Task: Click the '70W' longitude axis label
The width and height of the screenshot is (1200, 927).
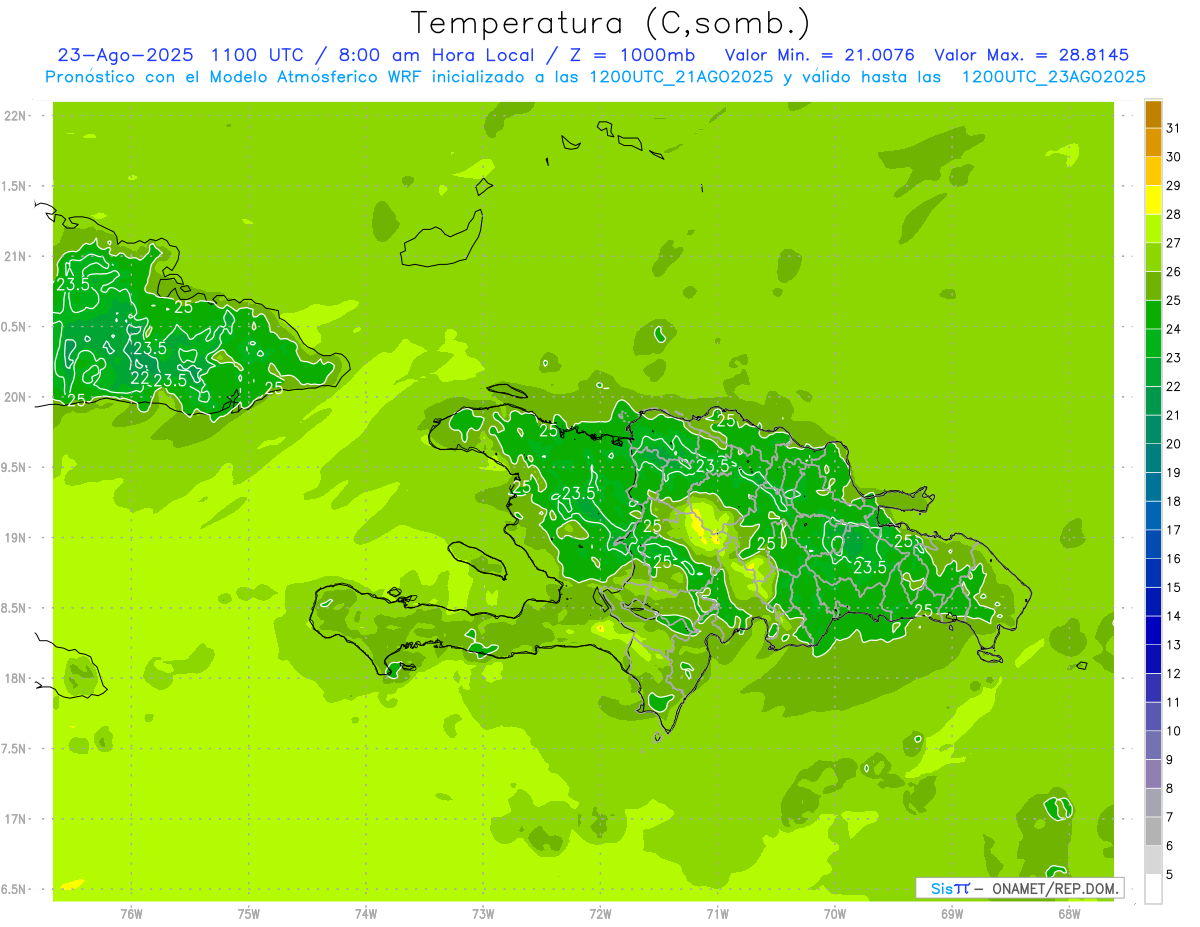Action: (x=835, y=914)
